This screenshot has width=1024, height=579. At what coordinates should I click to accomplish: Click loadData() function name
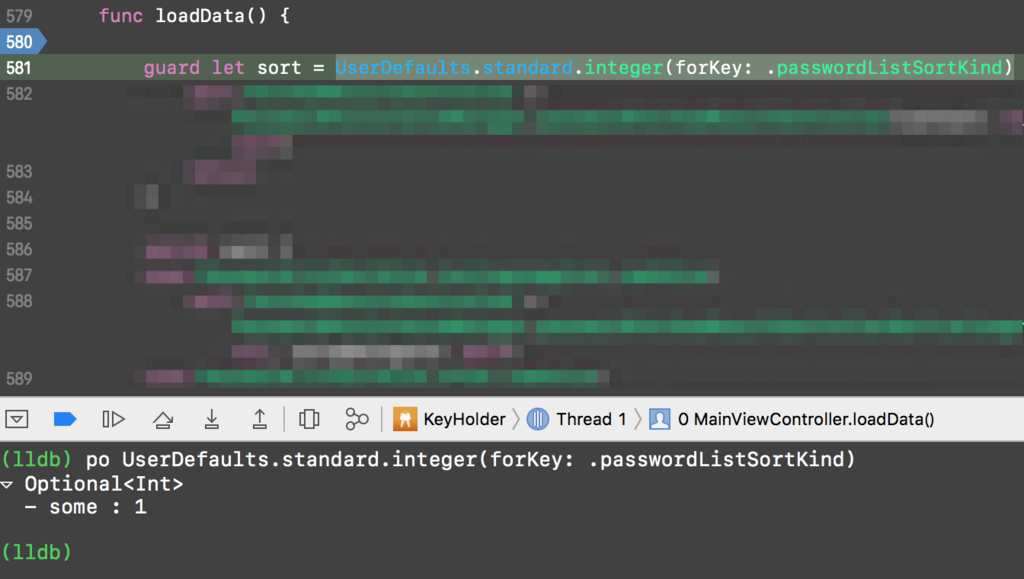point(211,16)
